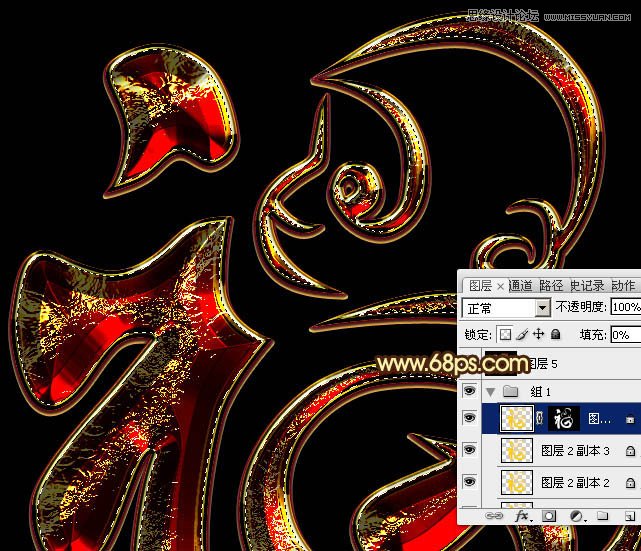Viewport: 641px width, 551px height.
Task: Click the link layers icon at panel bottom
Action: pyautogui.click(x=494, y=516)
